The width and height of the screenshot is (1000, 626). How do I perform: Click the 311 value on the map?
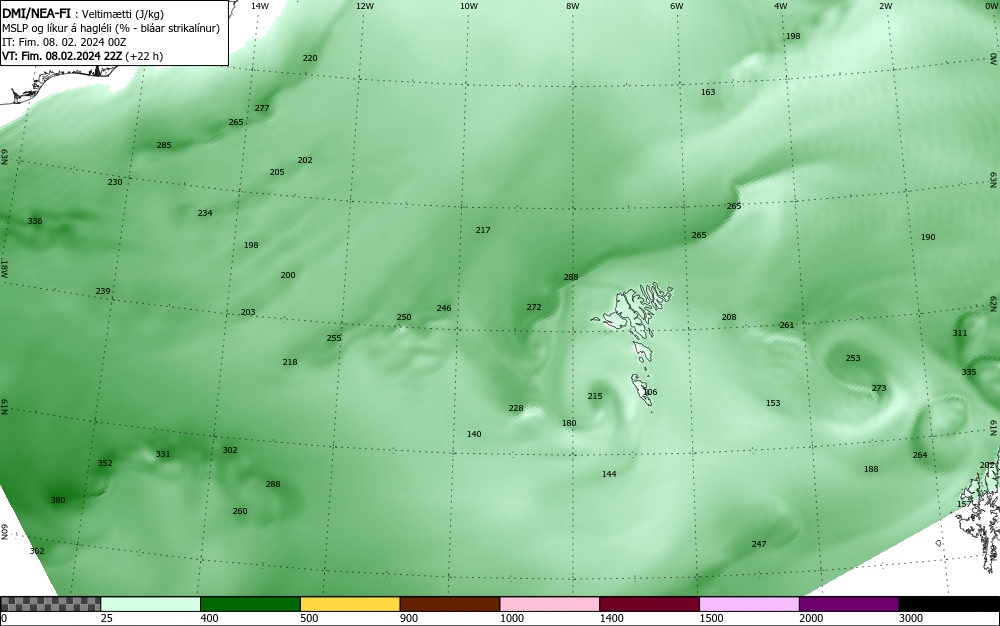[960, 333]
